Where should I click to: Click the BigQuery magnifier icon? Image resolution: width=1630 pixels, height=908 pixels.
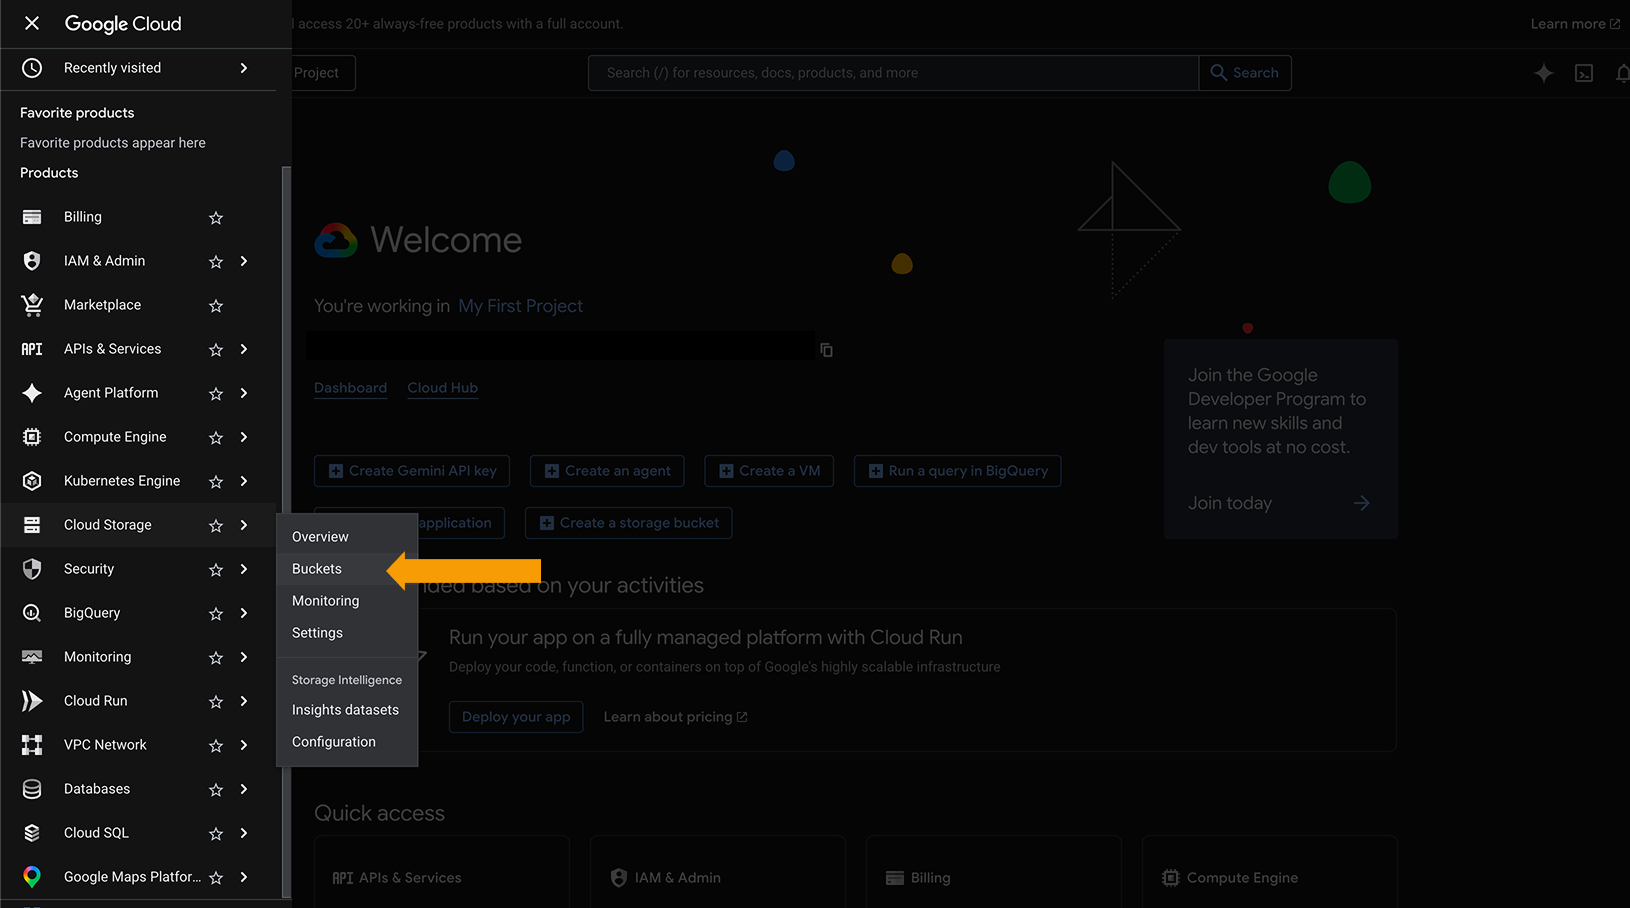32,613
